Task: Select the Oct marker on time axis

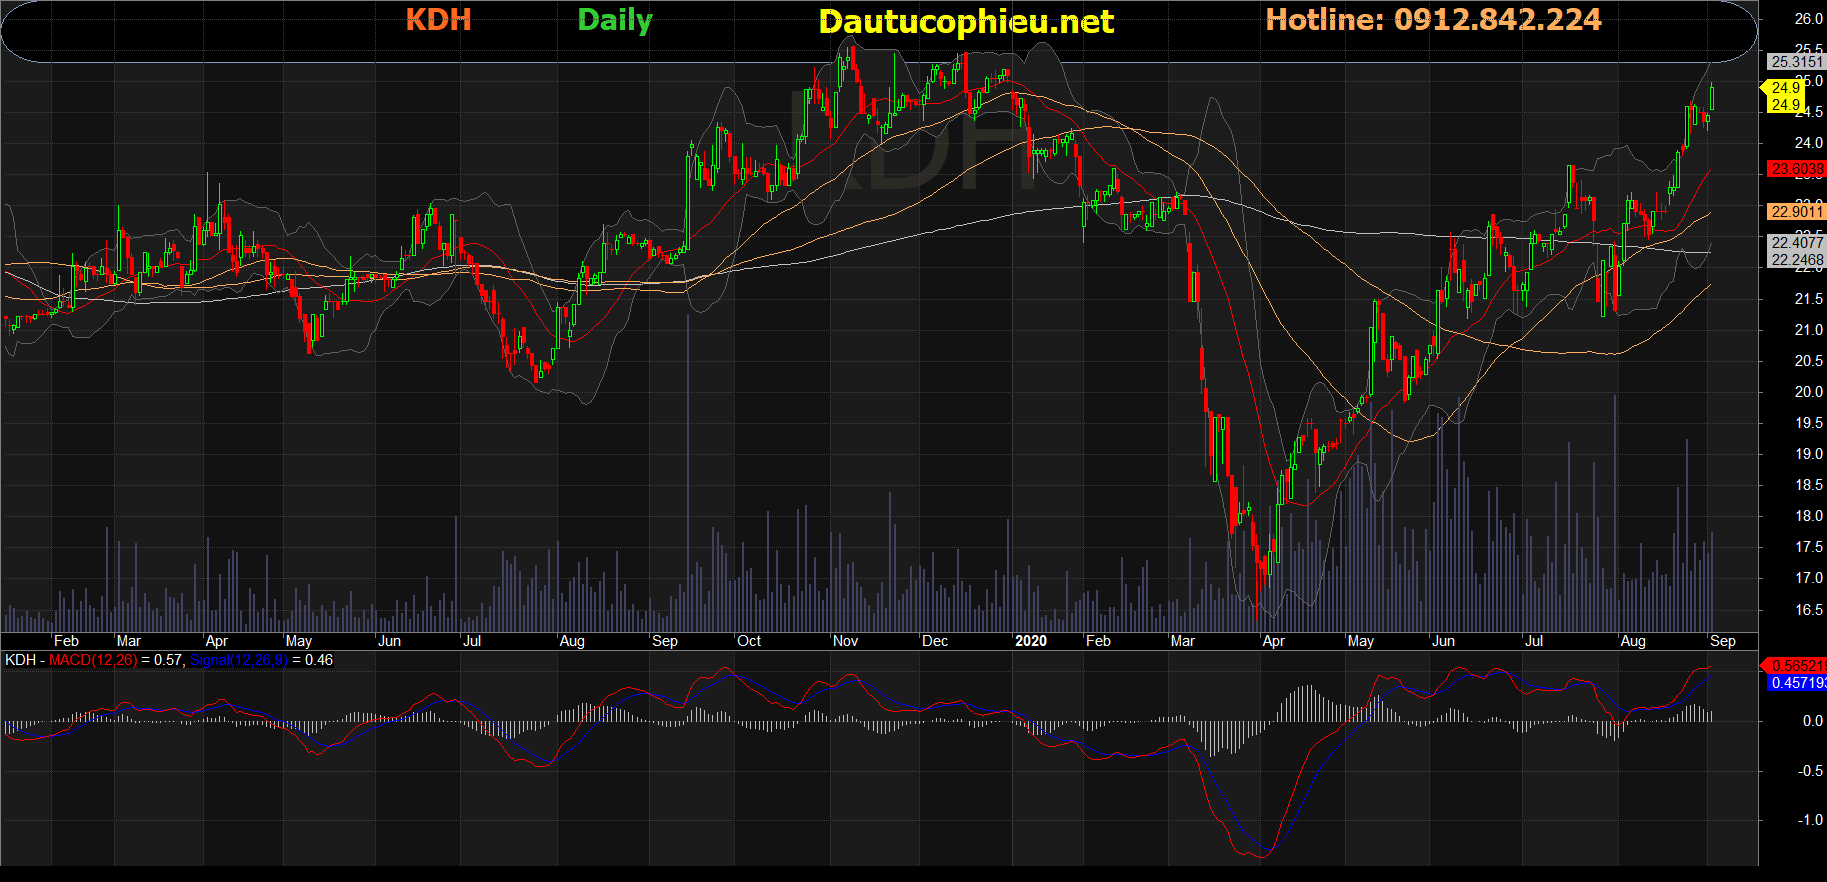Action: click(x=748, y=641)
